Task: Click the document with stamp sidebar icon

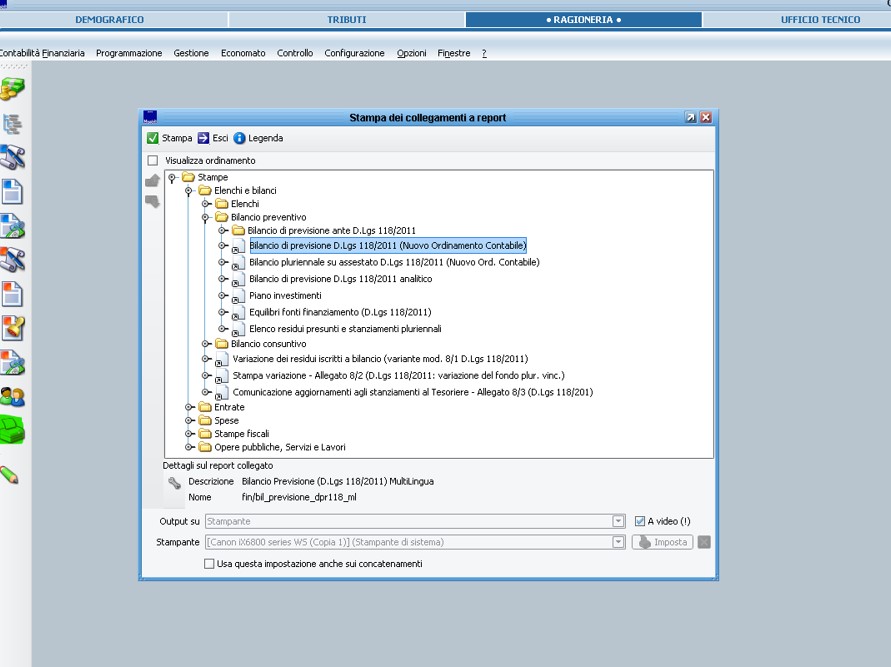Action: click(x=12, y=327)
